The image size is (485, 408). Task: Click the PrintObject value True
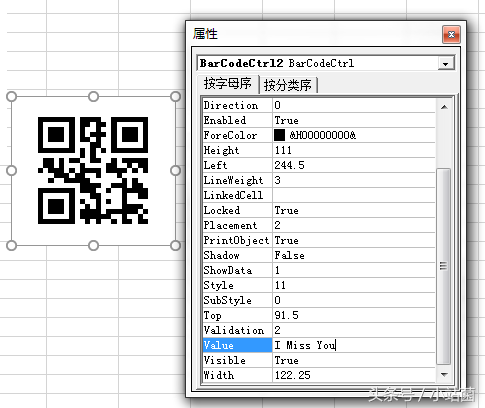(354, 240)
